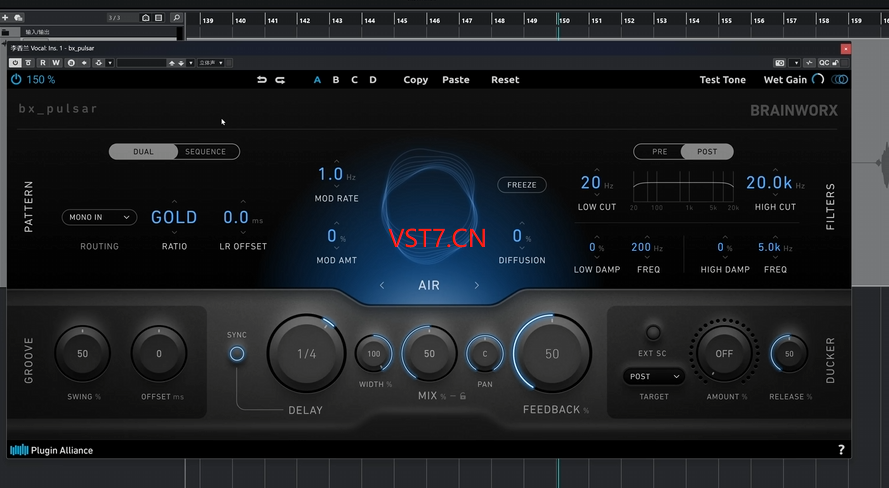
Task: Set filters position to PRE
Action: tap(659, 151)
